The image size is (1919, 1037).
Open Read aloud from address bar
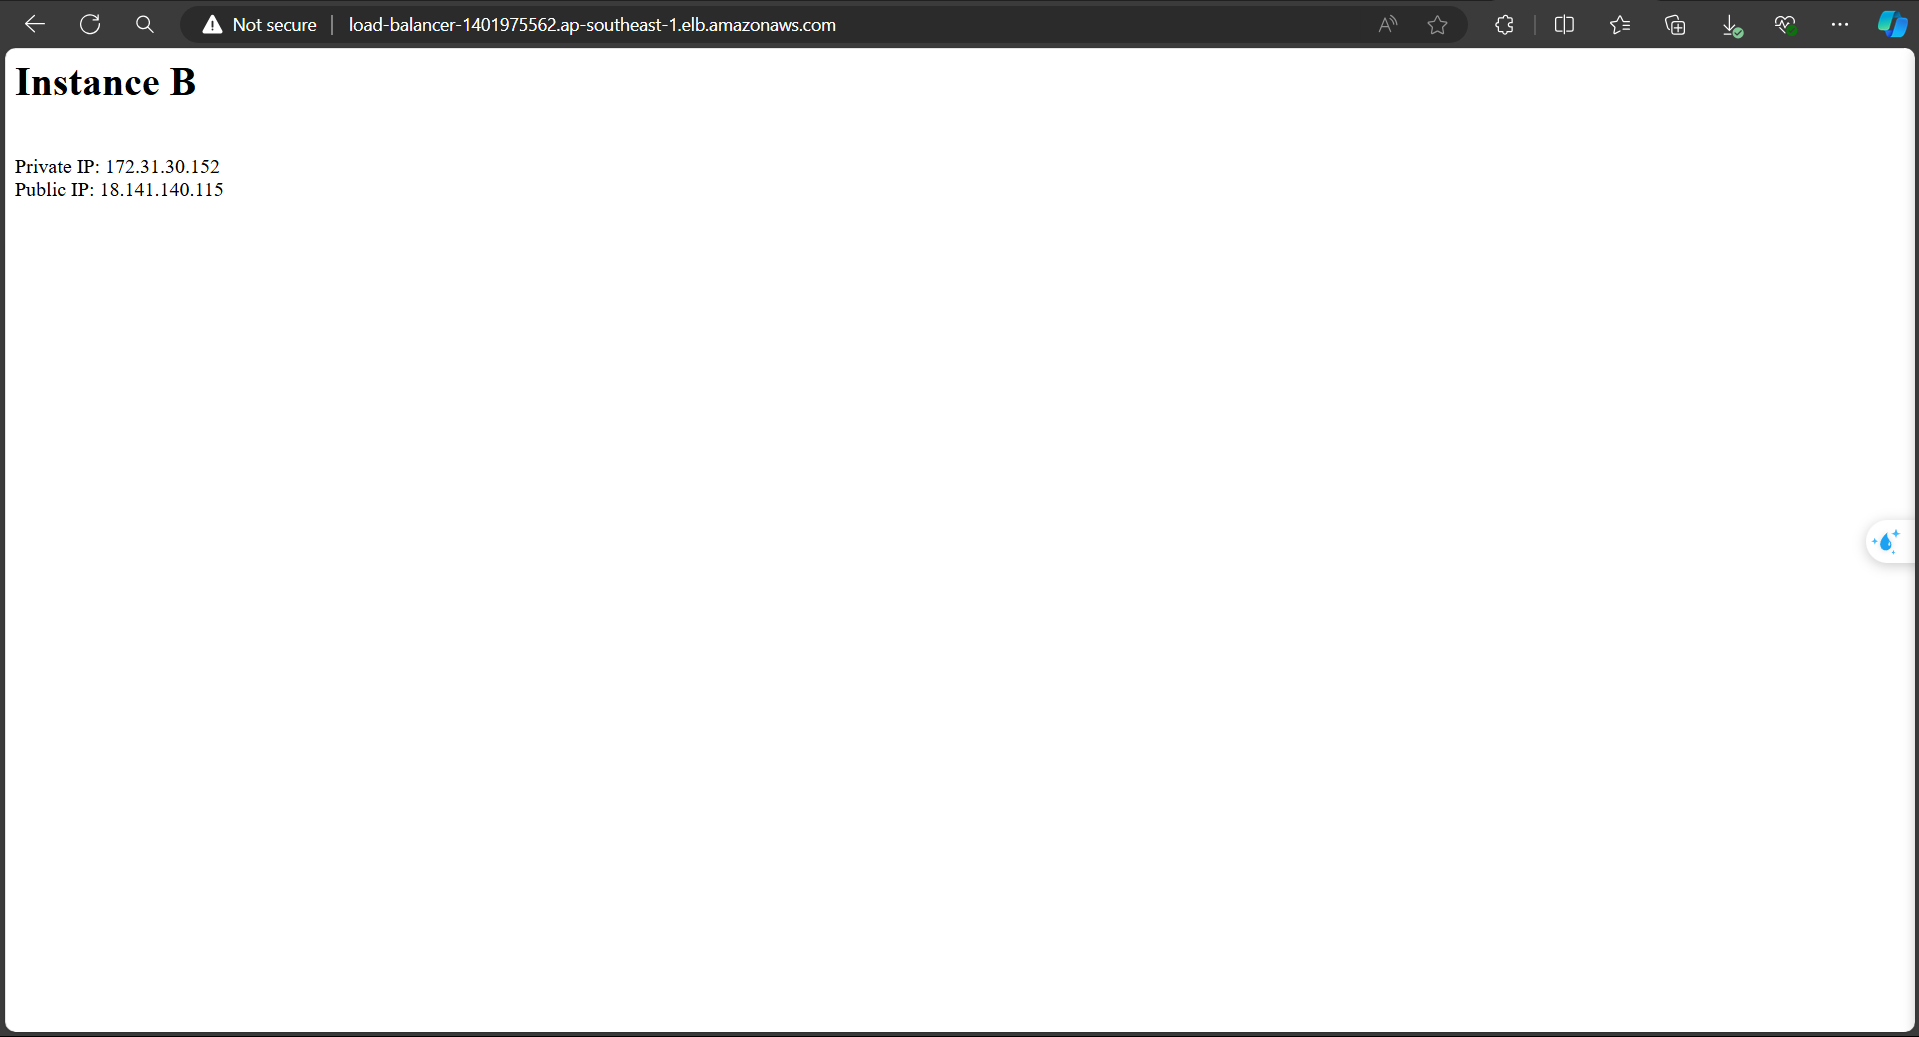1387,25
